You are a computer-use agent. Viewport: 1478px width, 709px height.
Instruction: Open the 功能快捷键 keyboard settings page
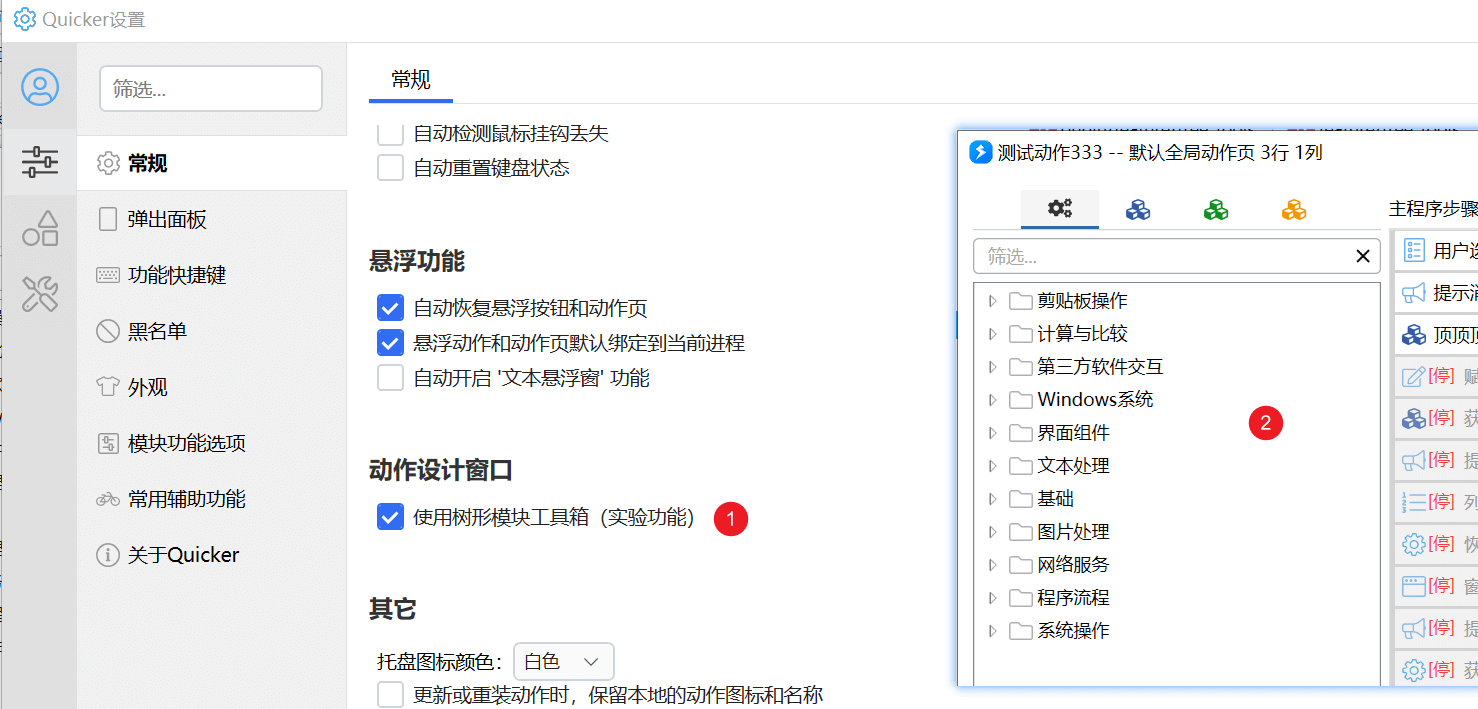pyautogui.click(x=212, y=275)
